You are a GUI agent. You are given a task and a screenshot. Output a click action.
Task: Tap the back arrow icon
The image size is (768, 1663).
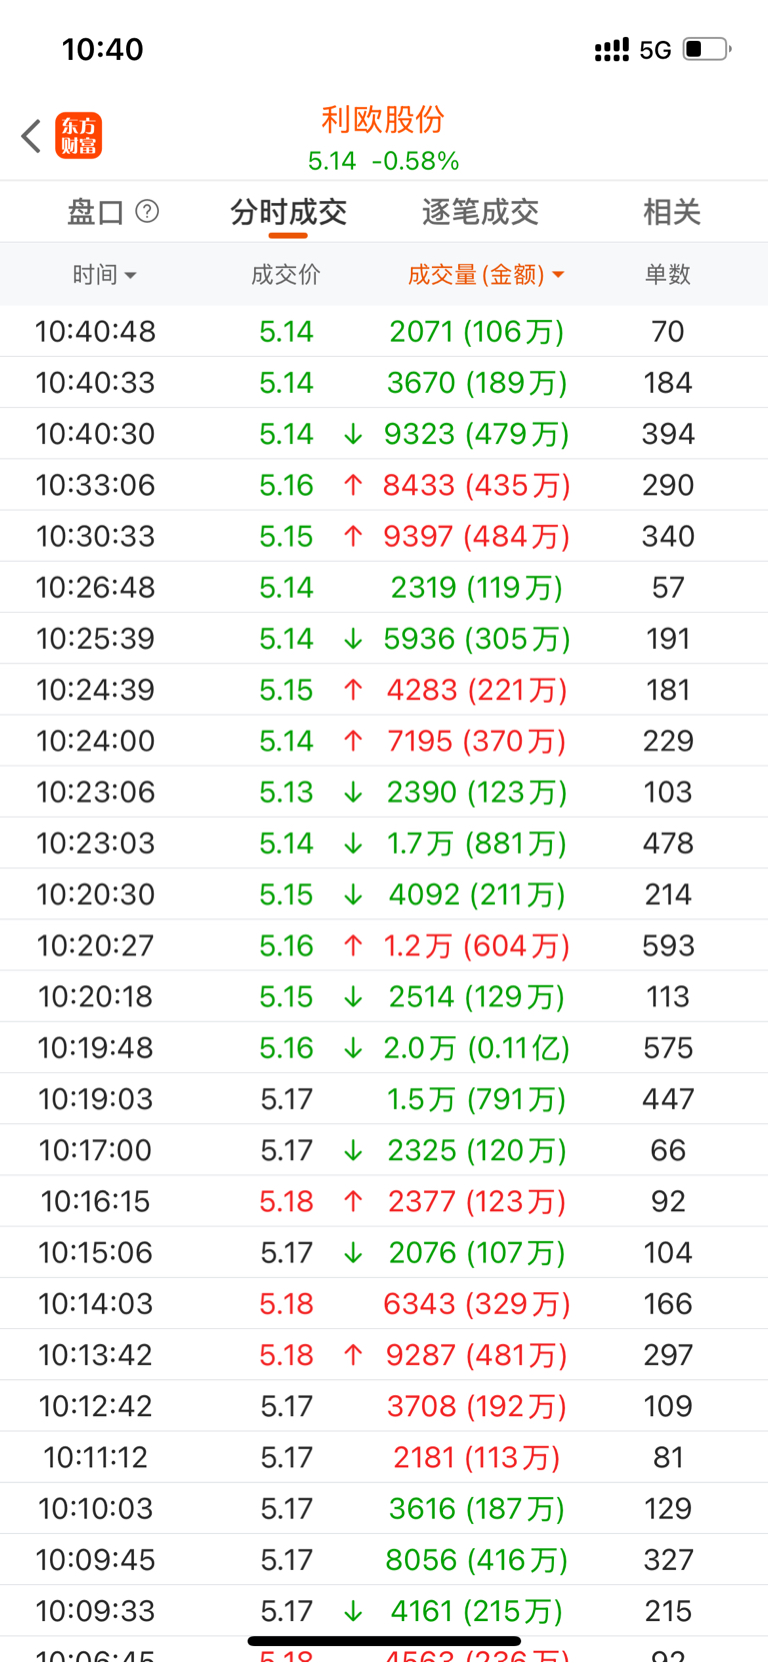tap(32, 136)
